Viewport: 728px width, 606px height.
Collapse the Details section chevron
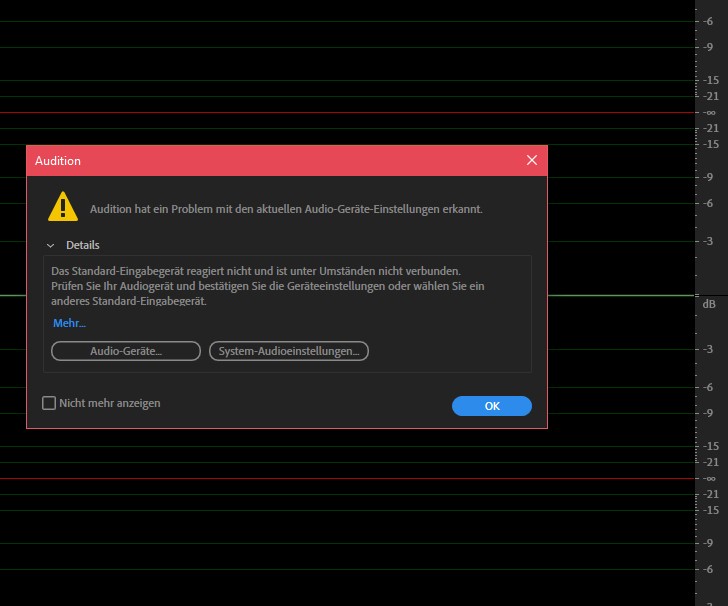(x=51, y=245)
